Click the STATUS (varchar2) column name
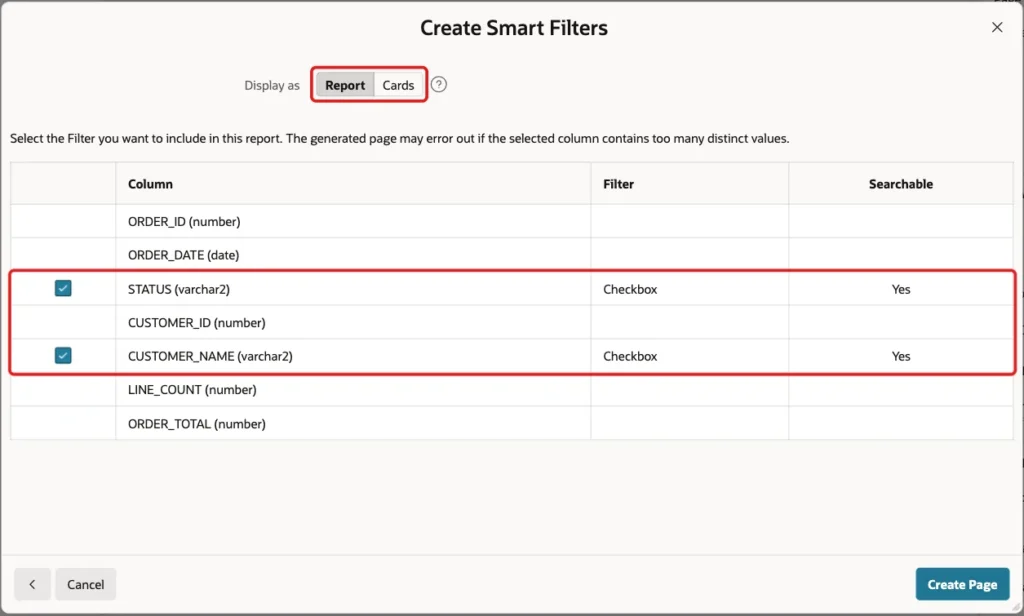This screenshot has width=1024, height=616. (179, 289)
